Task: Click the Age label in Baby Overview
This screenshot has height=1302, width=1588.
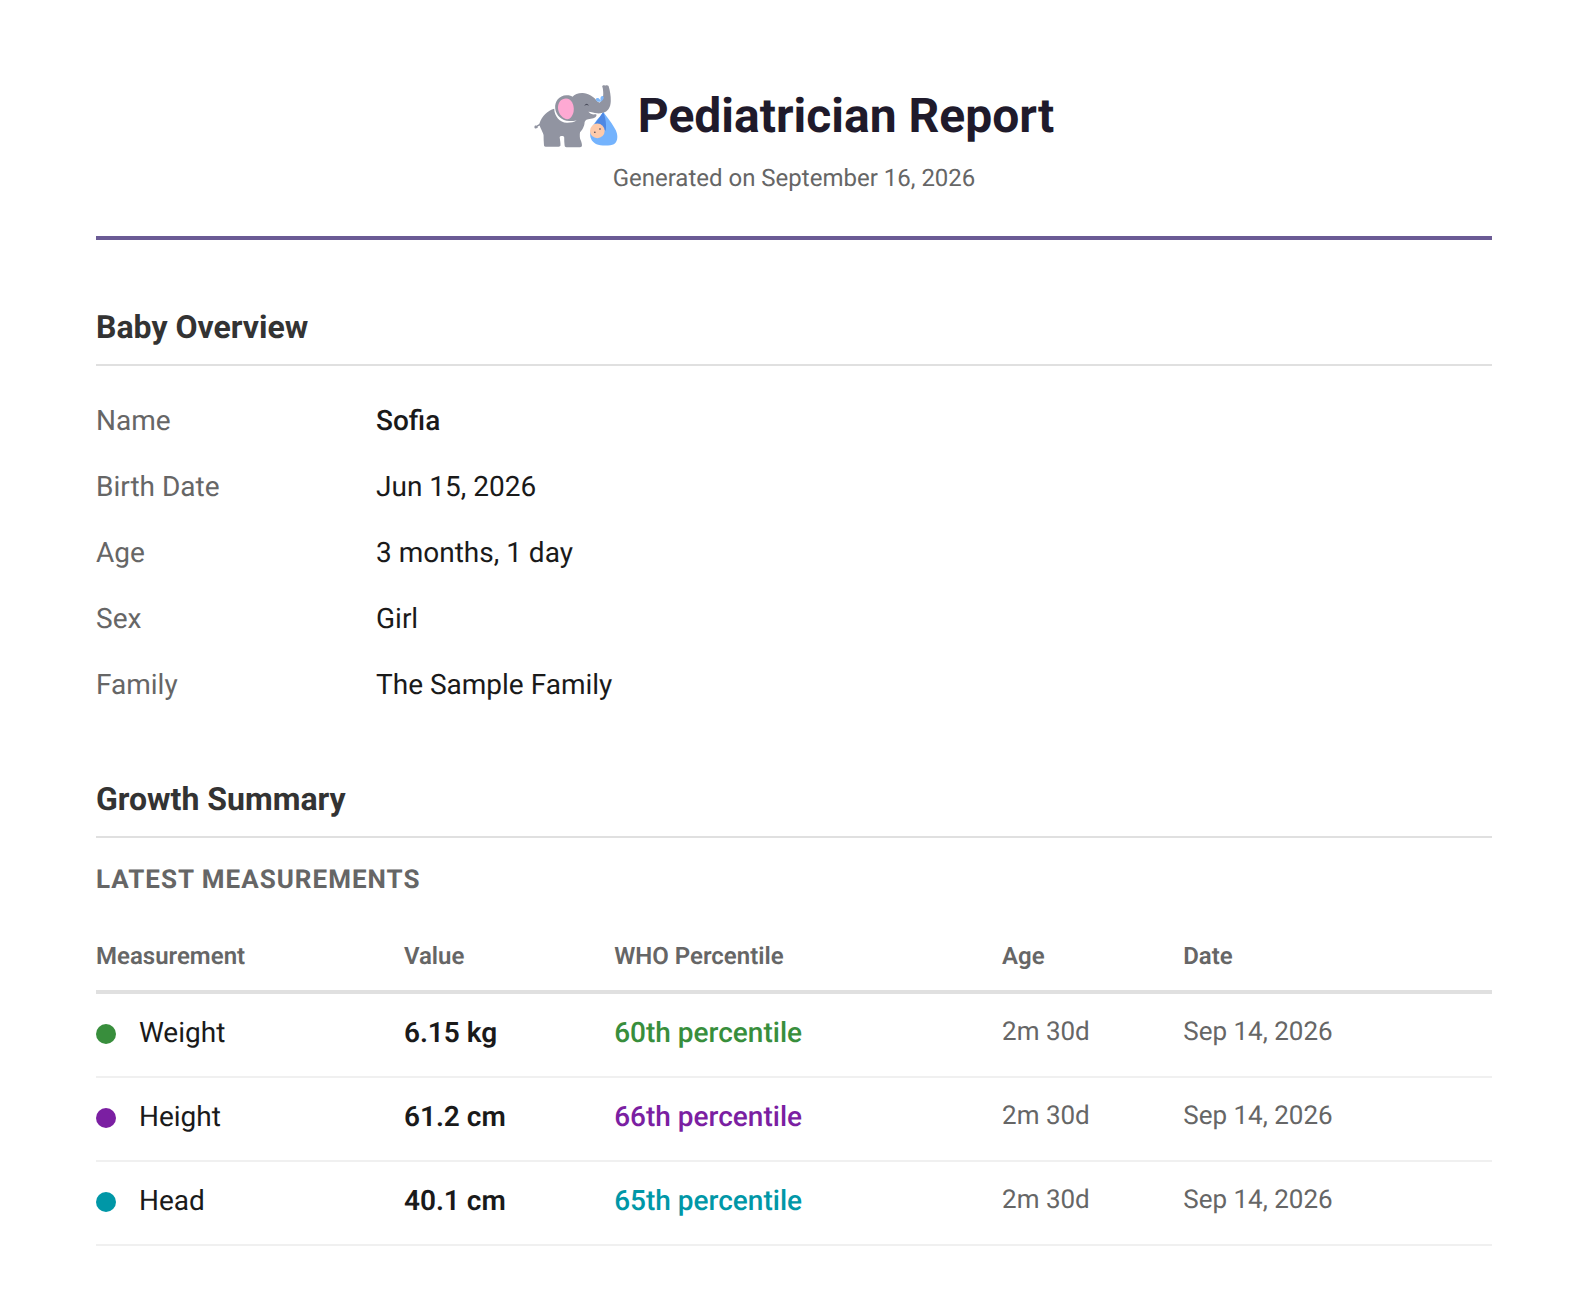Action: click(120, 552)
